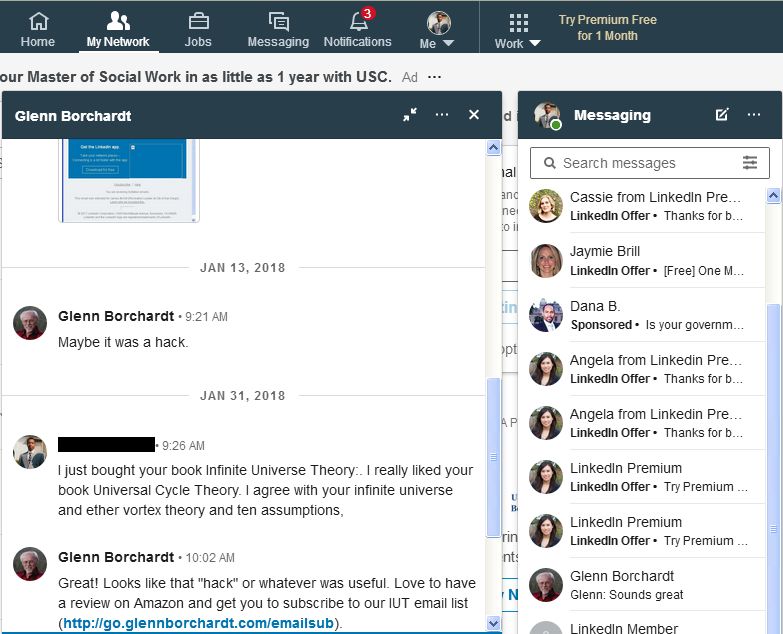Open the Glenn Borchardt 'Sounds great' conversation
The width and height of the screenshot is (783, 634).
point(642,585)
